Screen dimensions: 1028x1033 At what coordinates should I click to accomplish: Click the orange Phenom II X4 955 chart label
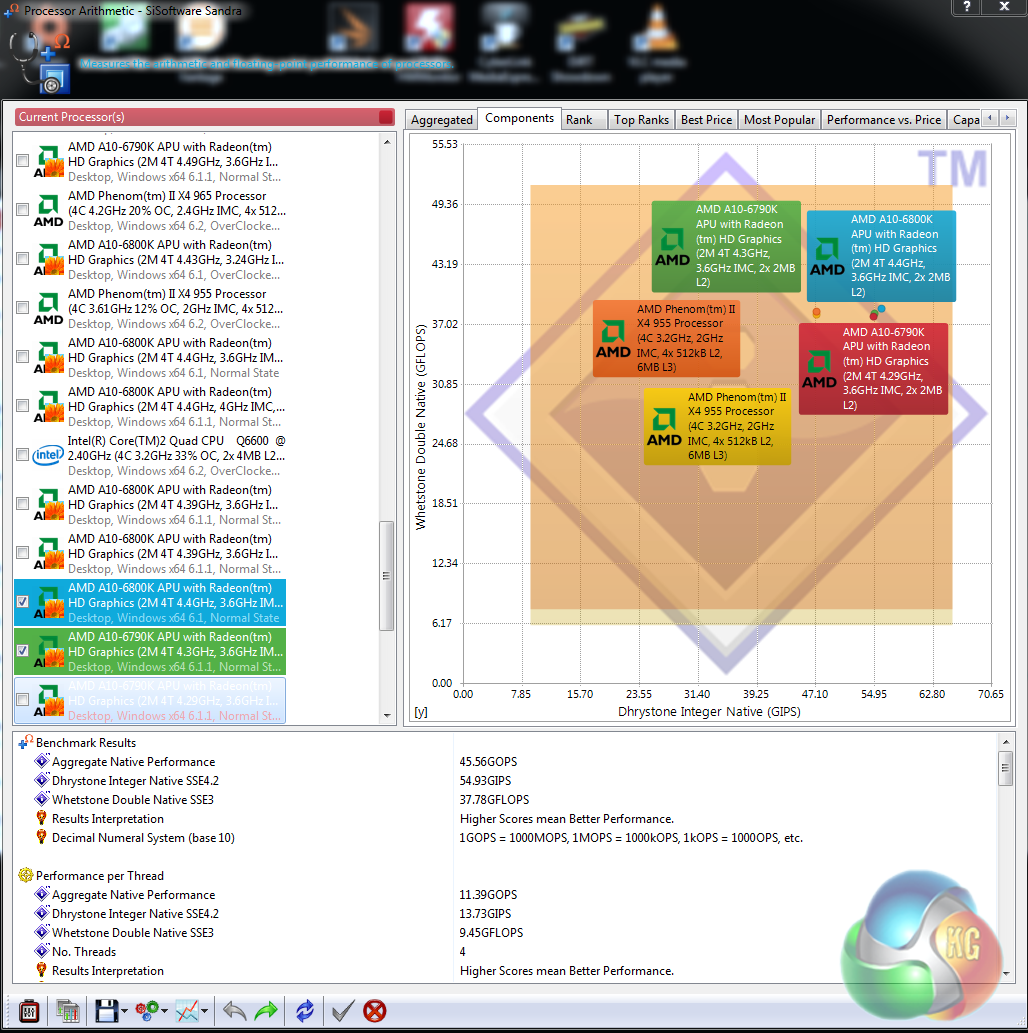pos(666,338)
